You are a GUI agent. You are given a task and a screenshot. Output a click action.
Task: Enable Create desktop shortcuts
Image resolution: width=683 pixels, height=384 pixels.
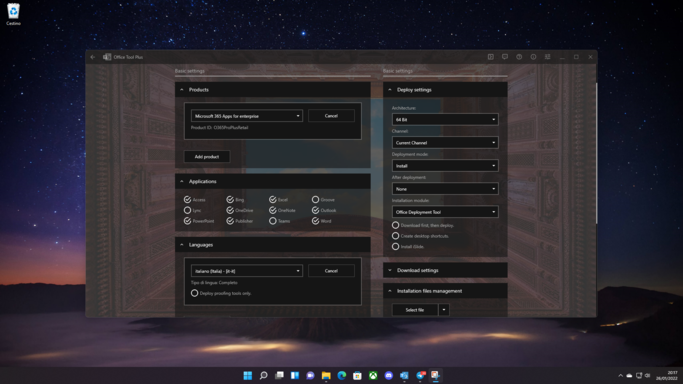click(x=396, y=236)
